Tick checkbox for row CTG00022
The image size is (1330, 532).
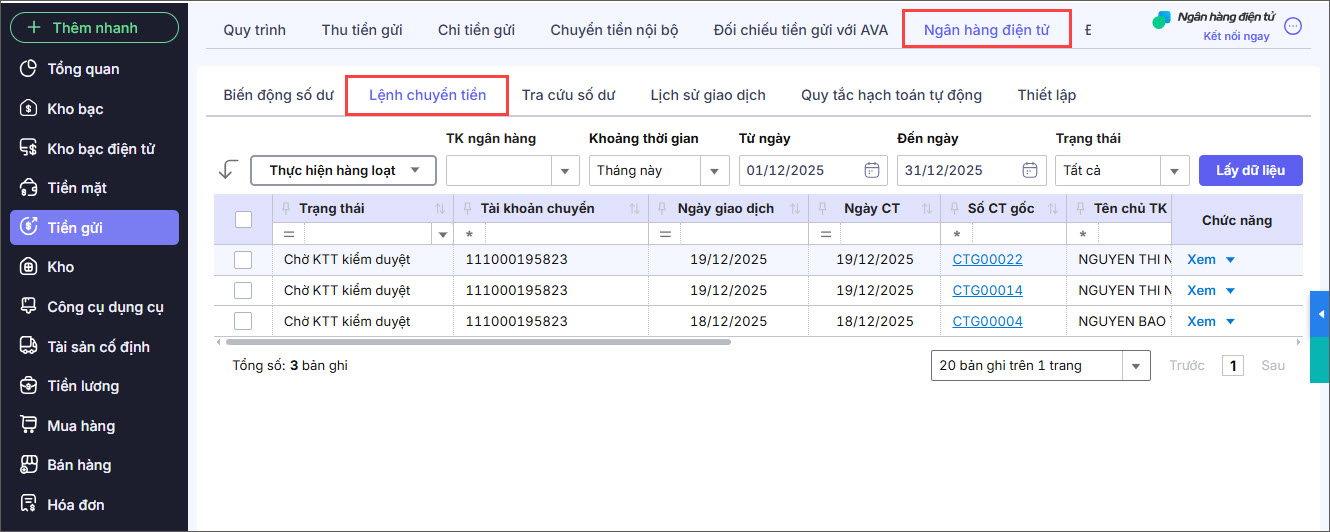tap(243, 260)
